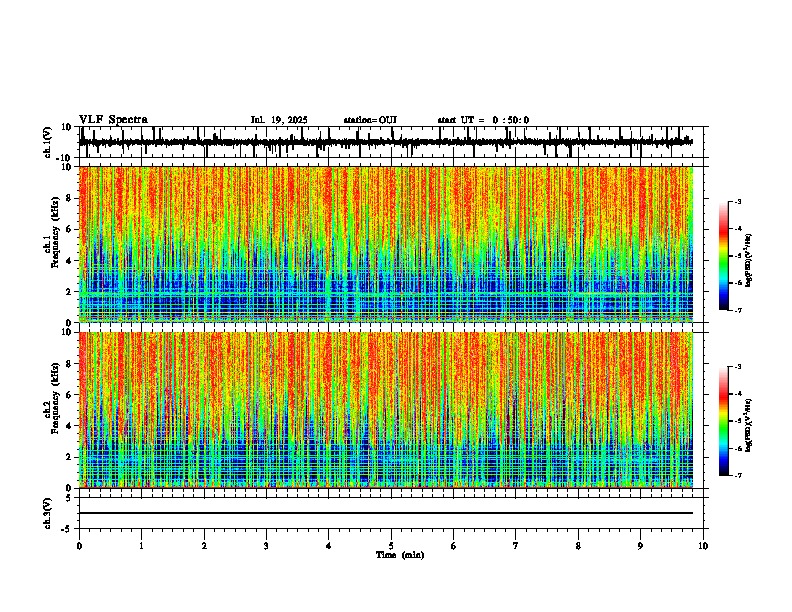
Task: Click time-axis tick label "8"
Action: [578, 546]
